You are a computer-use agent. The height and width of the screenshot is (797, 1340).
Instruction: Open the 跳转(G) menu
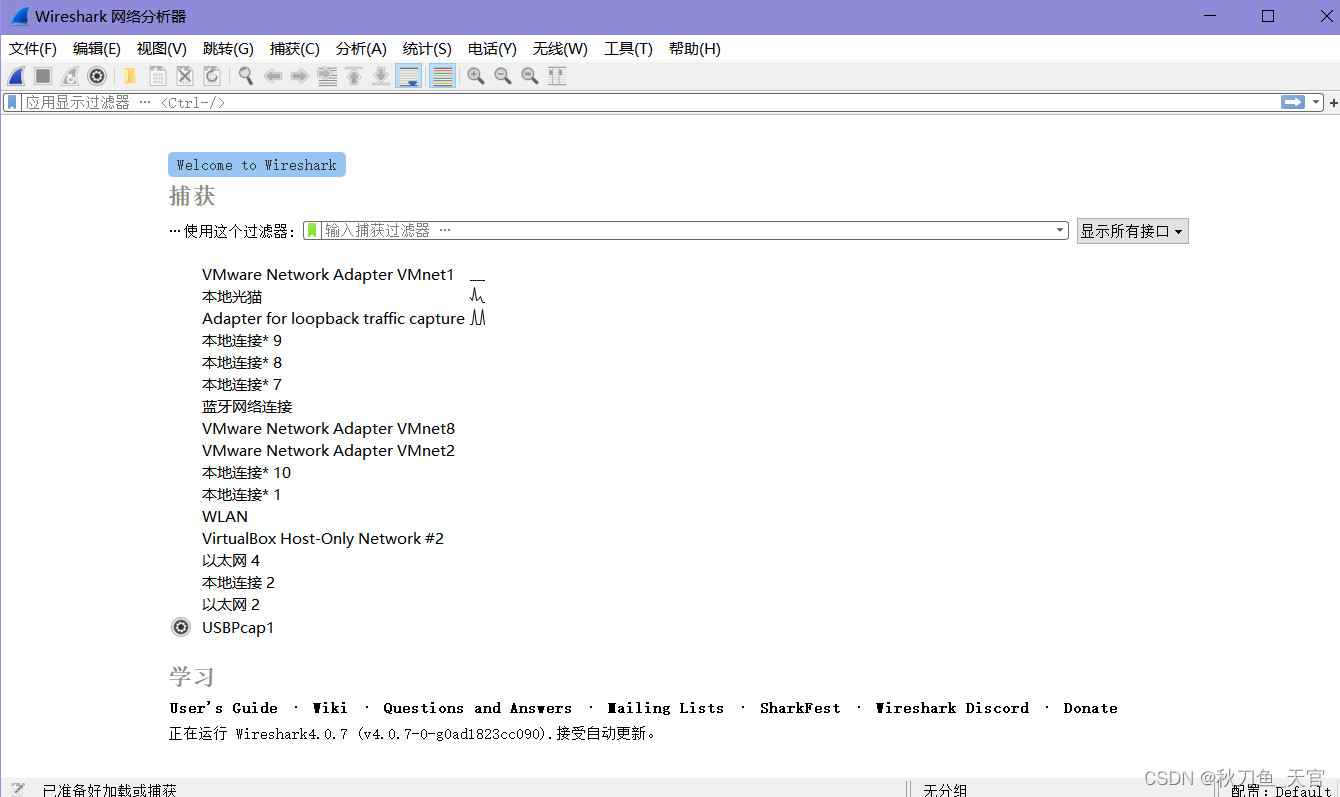pos(228,48)
